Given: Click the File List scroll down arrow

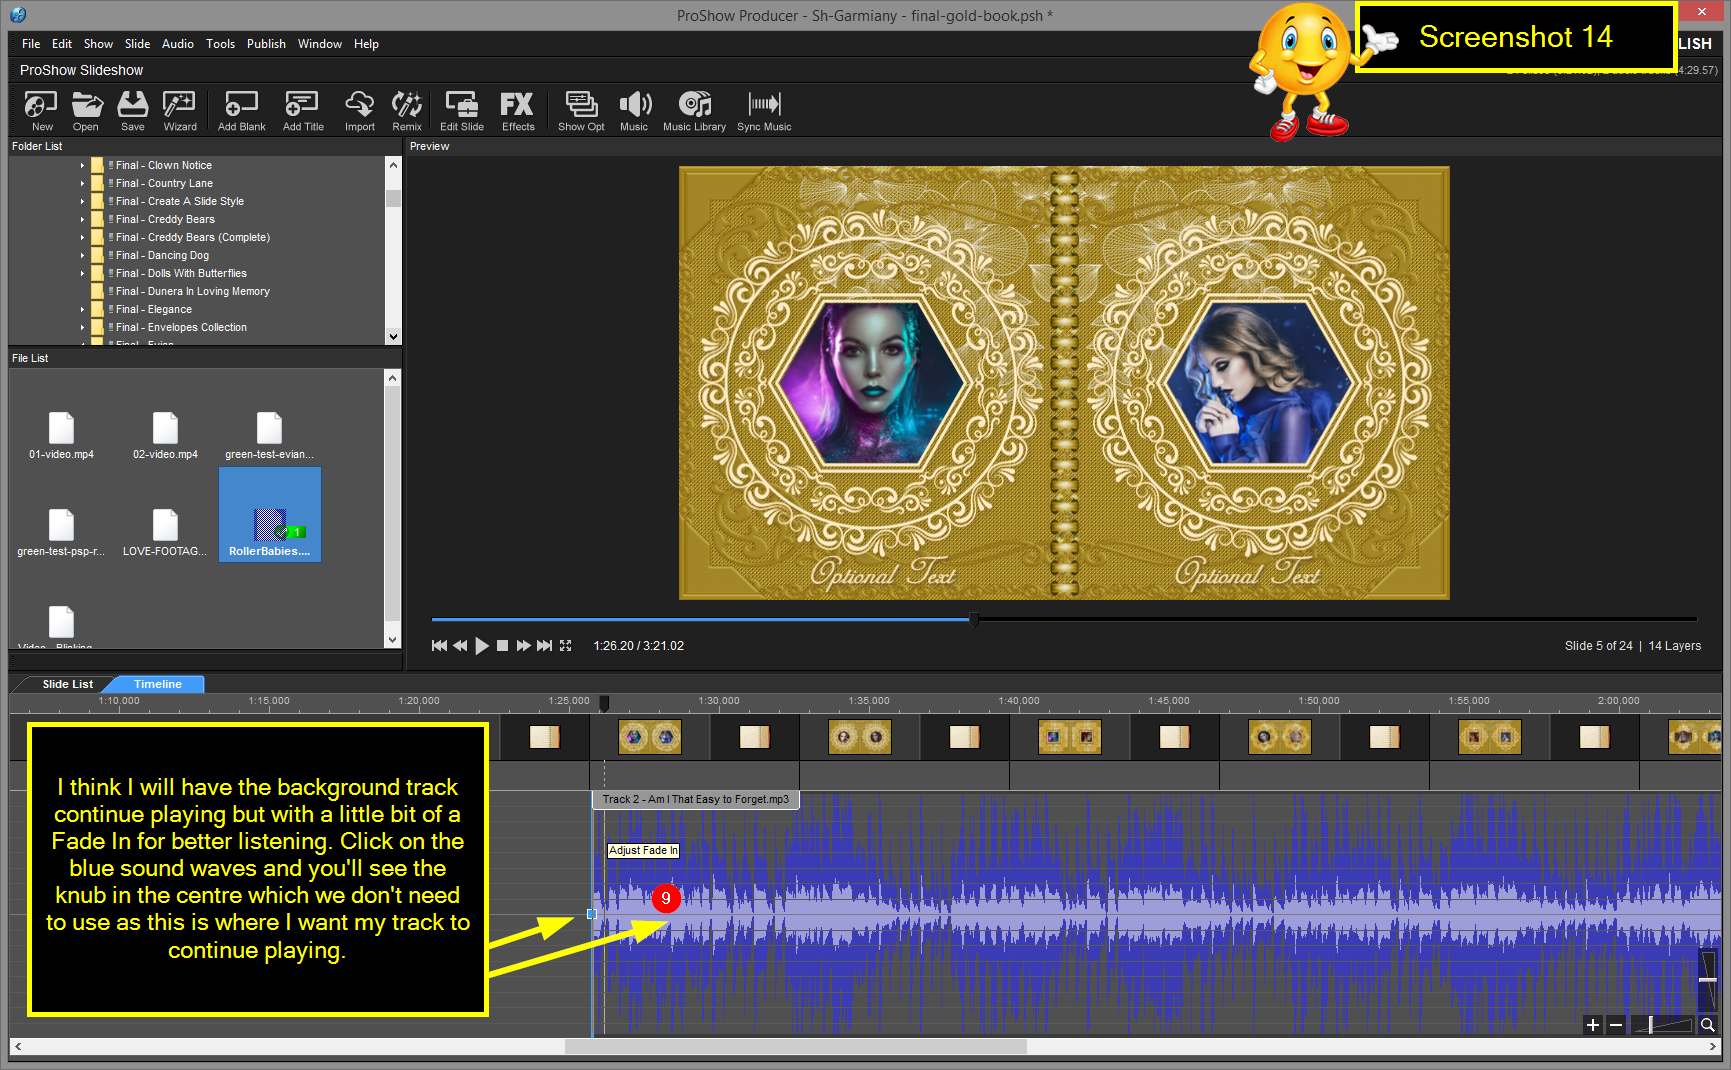Looking at the screenshot, I should pyautogui.click(x=393, y=640).
